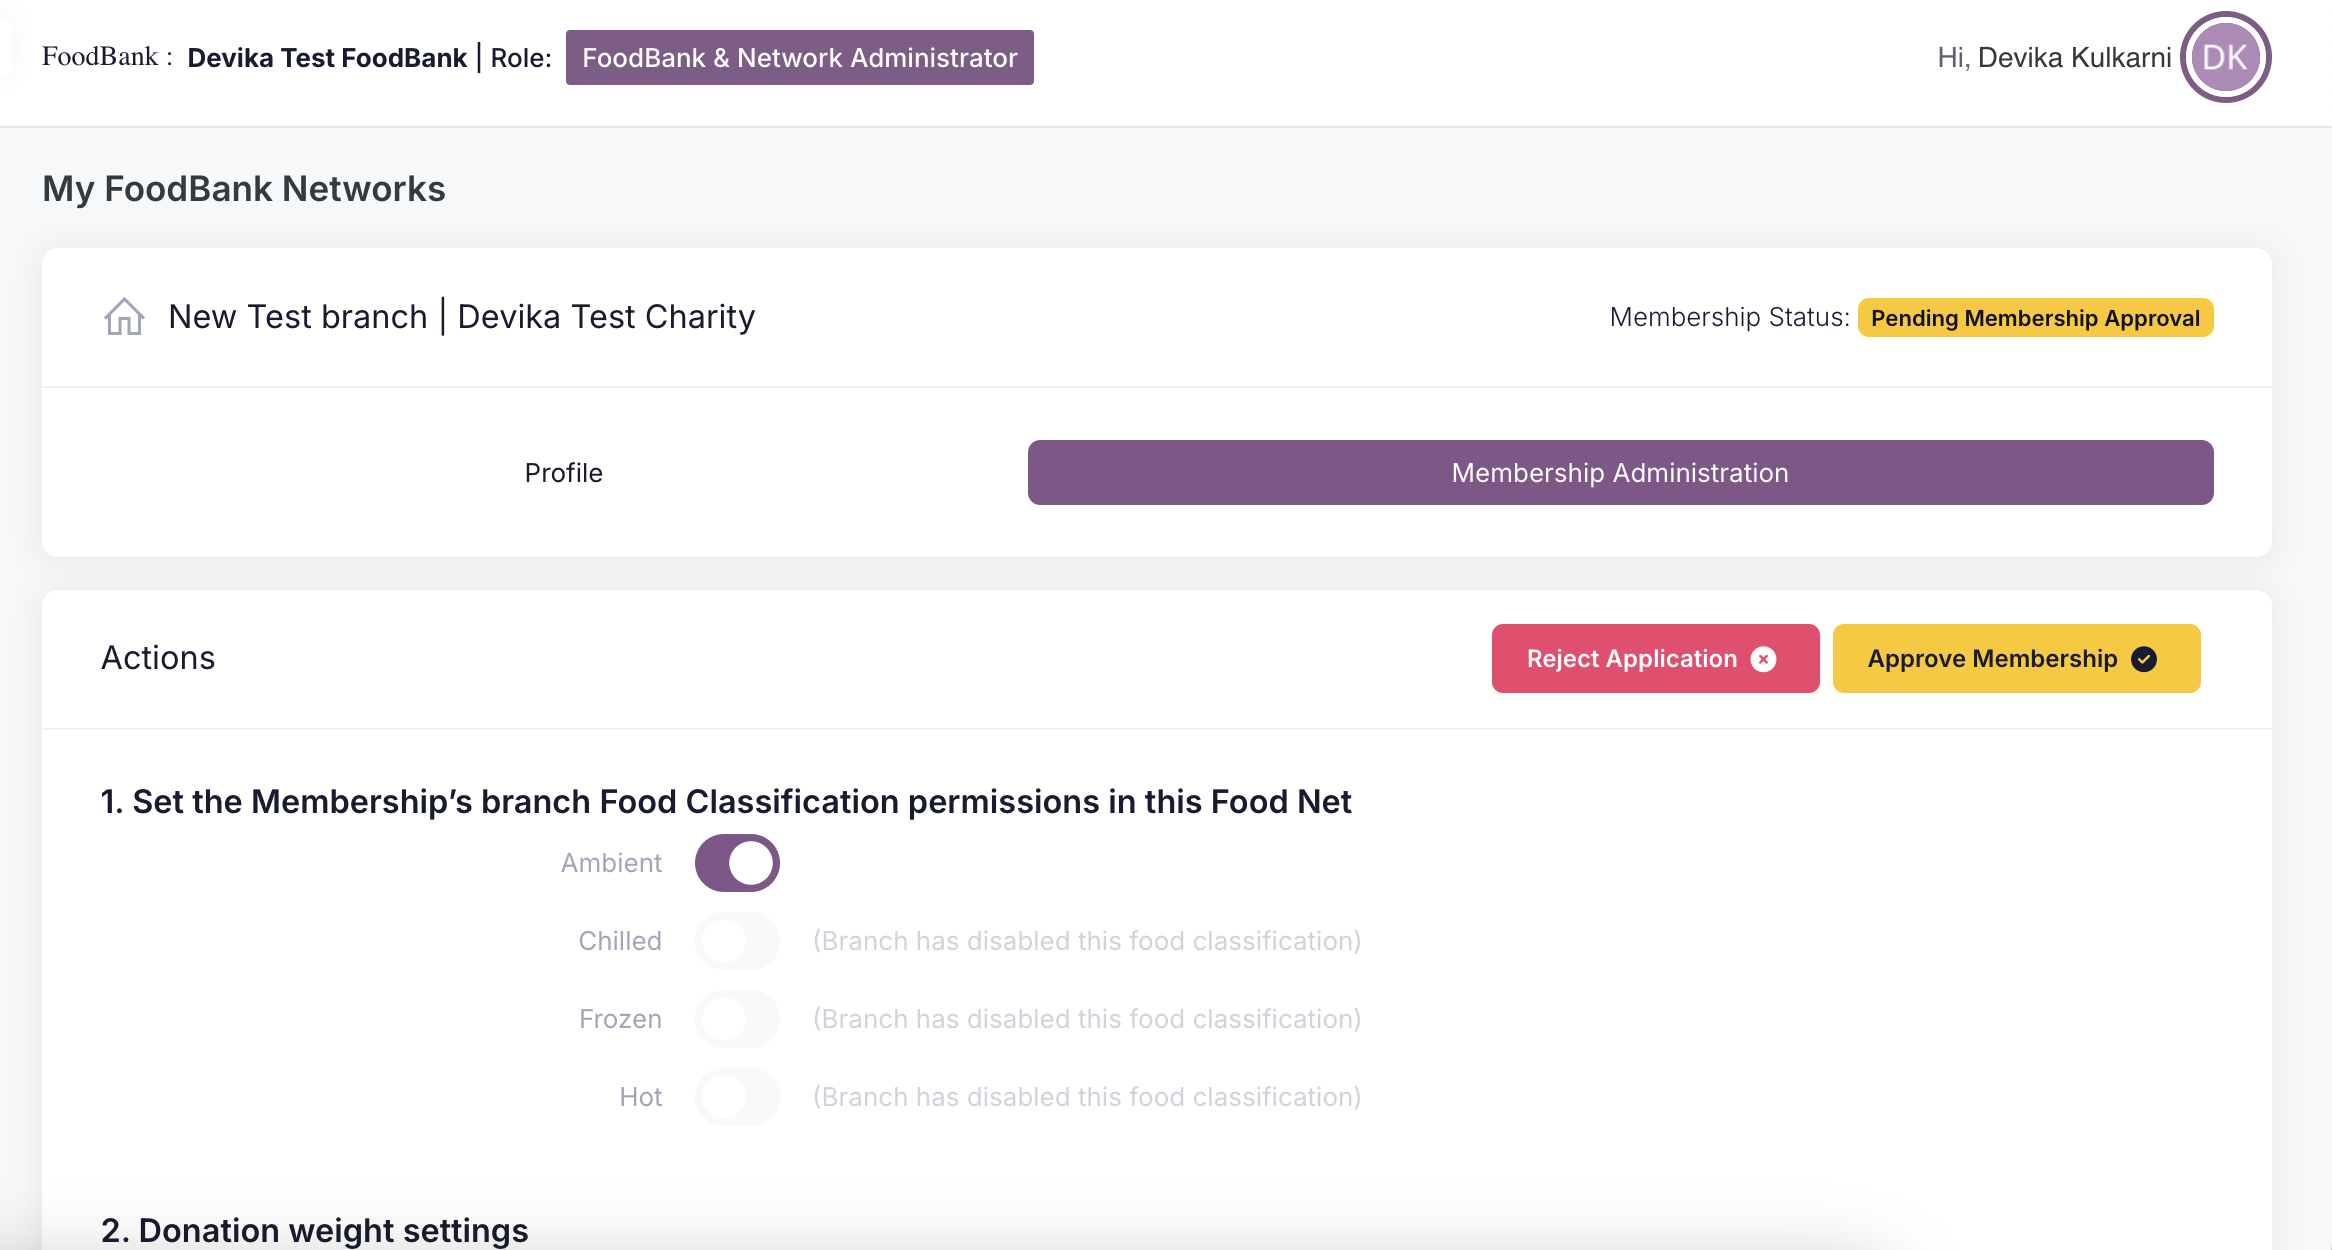The image size is (2332, 1250).
Task: Click the FoodBank & Network Administrator role badge
Action: click(799, 58)
